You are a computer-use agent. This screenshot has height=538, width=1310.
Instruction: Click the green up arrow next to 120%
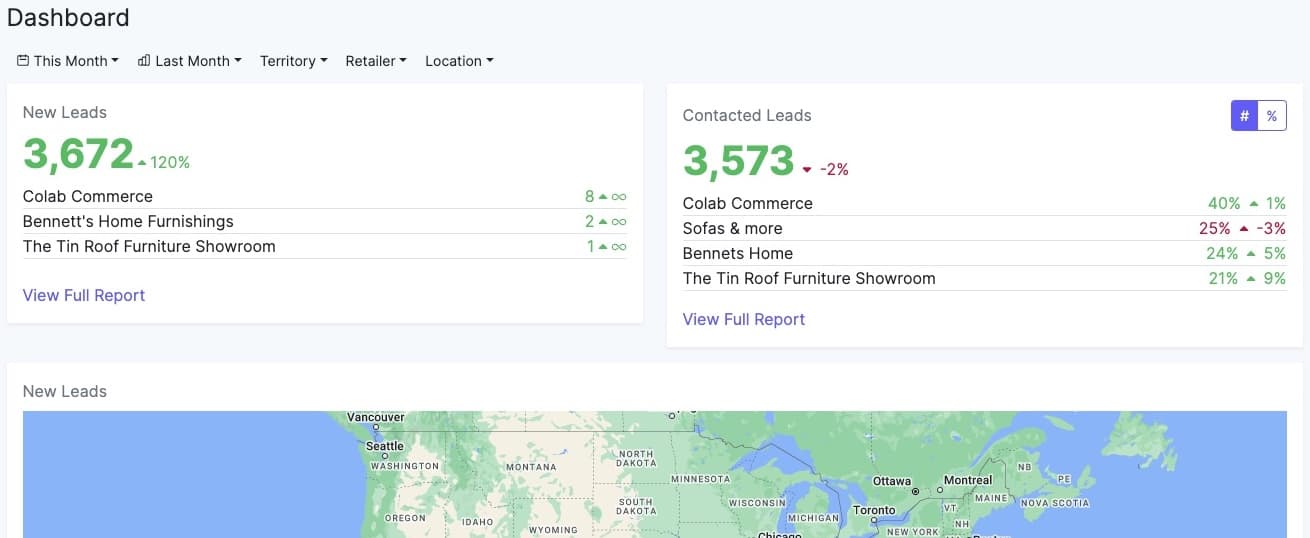click(142, 163)
